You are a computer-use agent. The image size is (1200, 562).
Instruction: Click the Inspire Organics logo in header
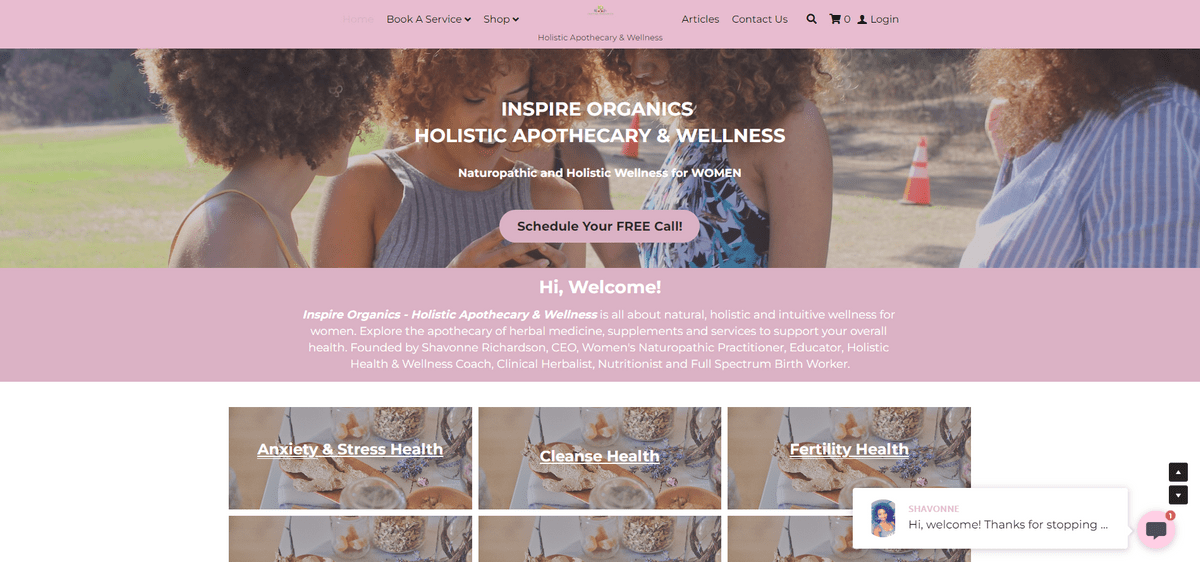pyautogui.click(x=600, y=11)
